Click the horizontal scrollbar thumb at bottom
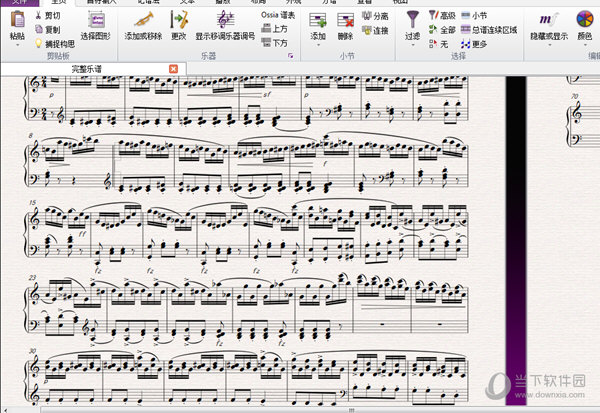The width and height of the screenshot is (600, 413). [x=351, y=410]
